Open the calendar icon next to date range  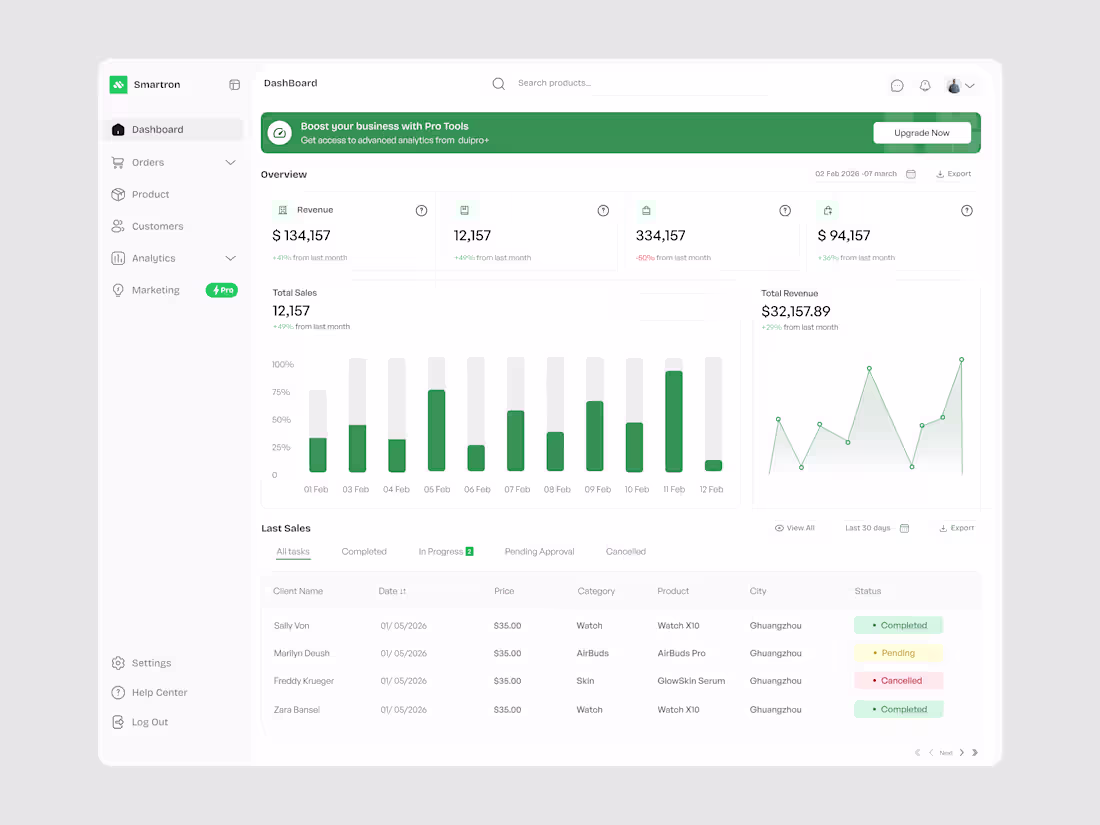point(911,173)
